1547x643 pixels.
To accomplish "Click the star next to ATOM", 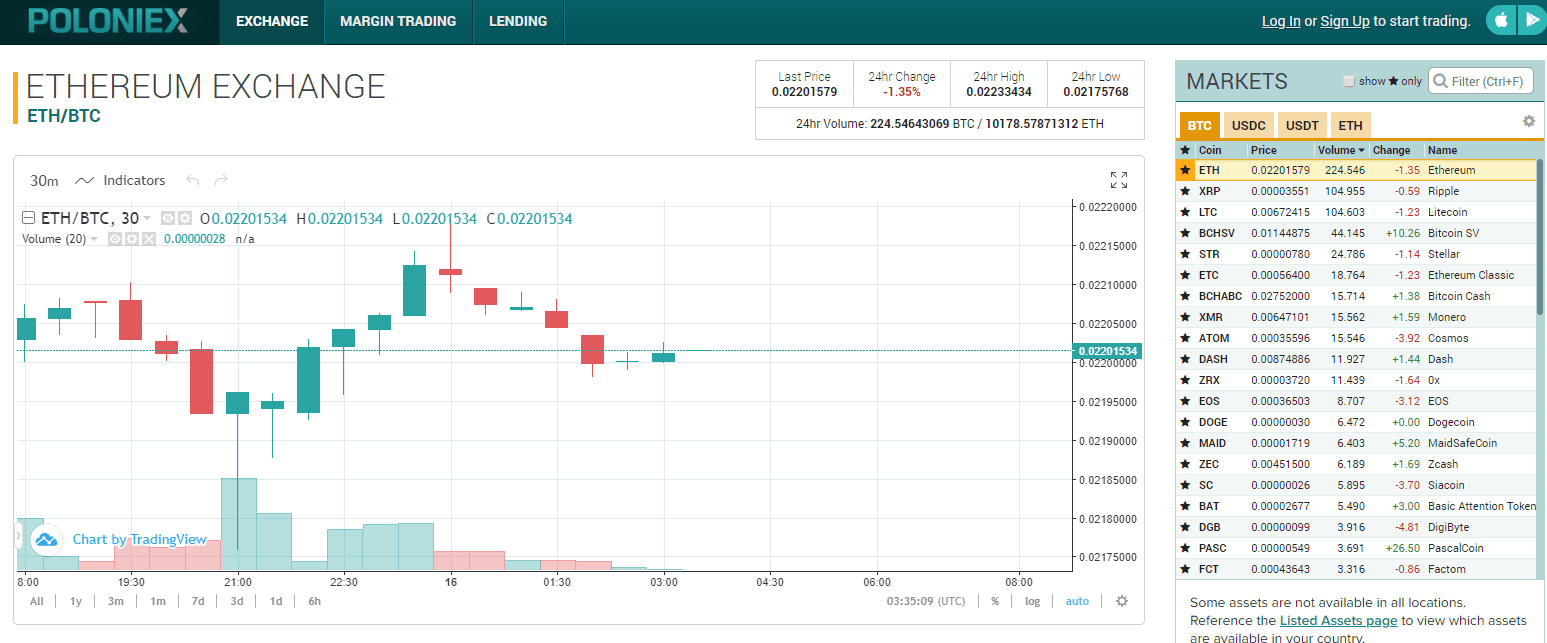I will (1185, 338).
